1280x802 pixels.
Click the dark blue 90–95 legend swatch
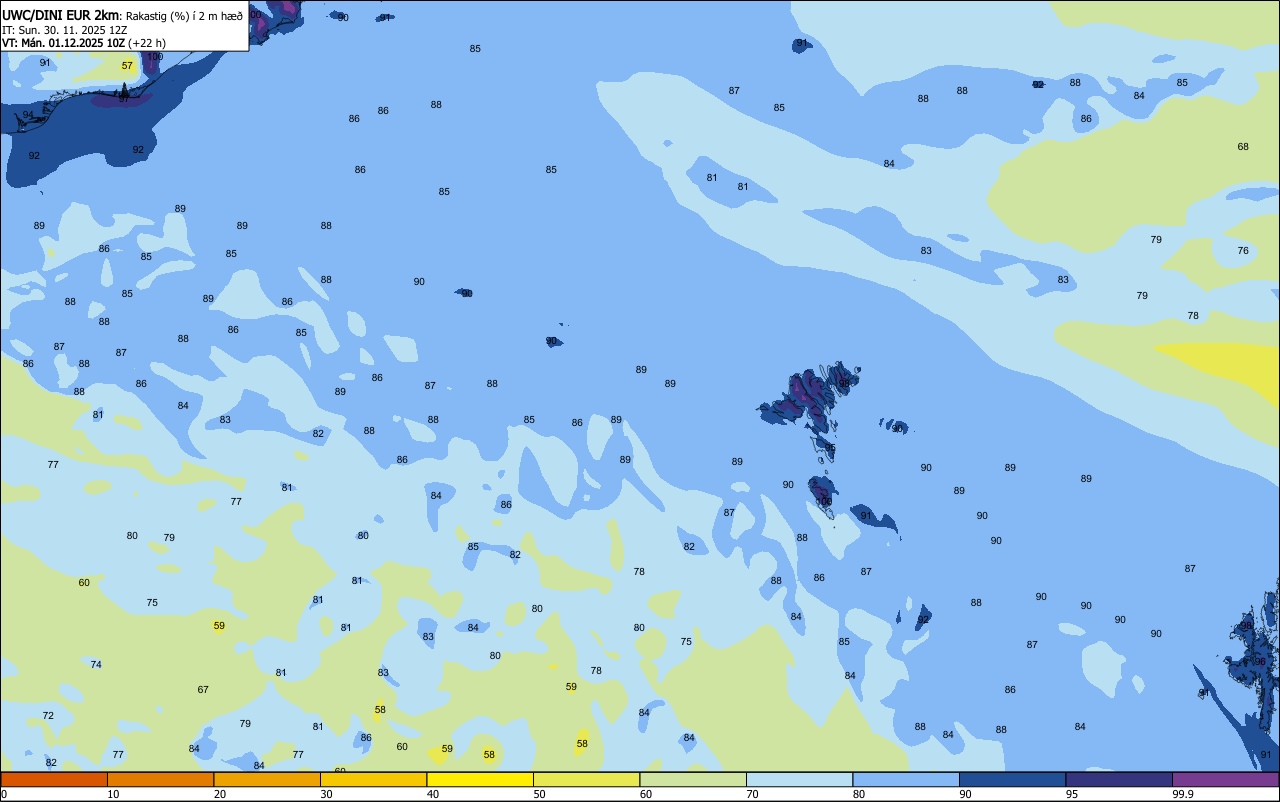pos(1012,779)
